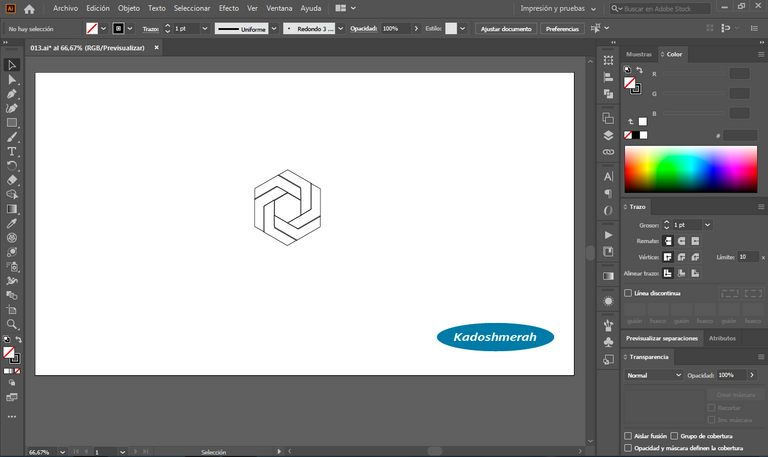768x457 pixels.
Task: Select the miter join Vértice option
Action: click(668, 257)
